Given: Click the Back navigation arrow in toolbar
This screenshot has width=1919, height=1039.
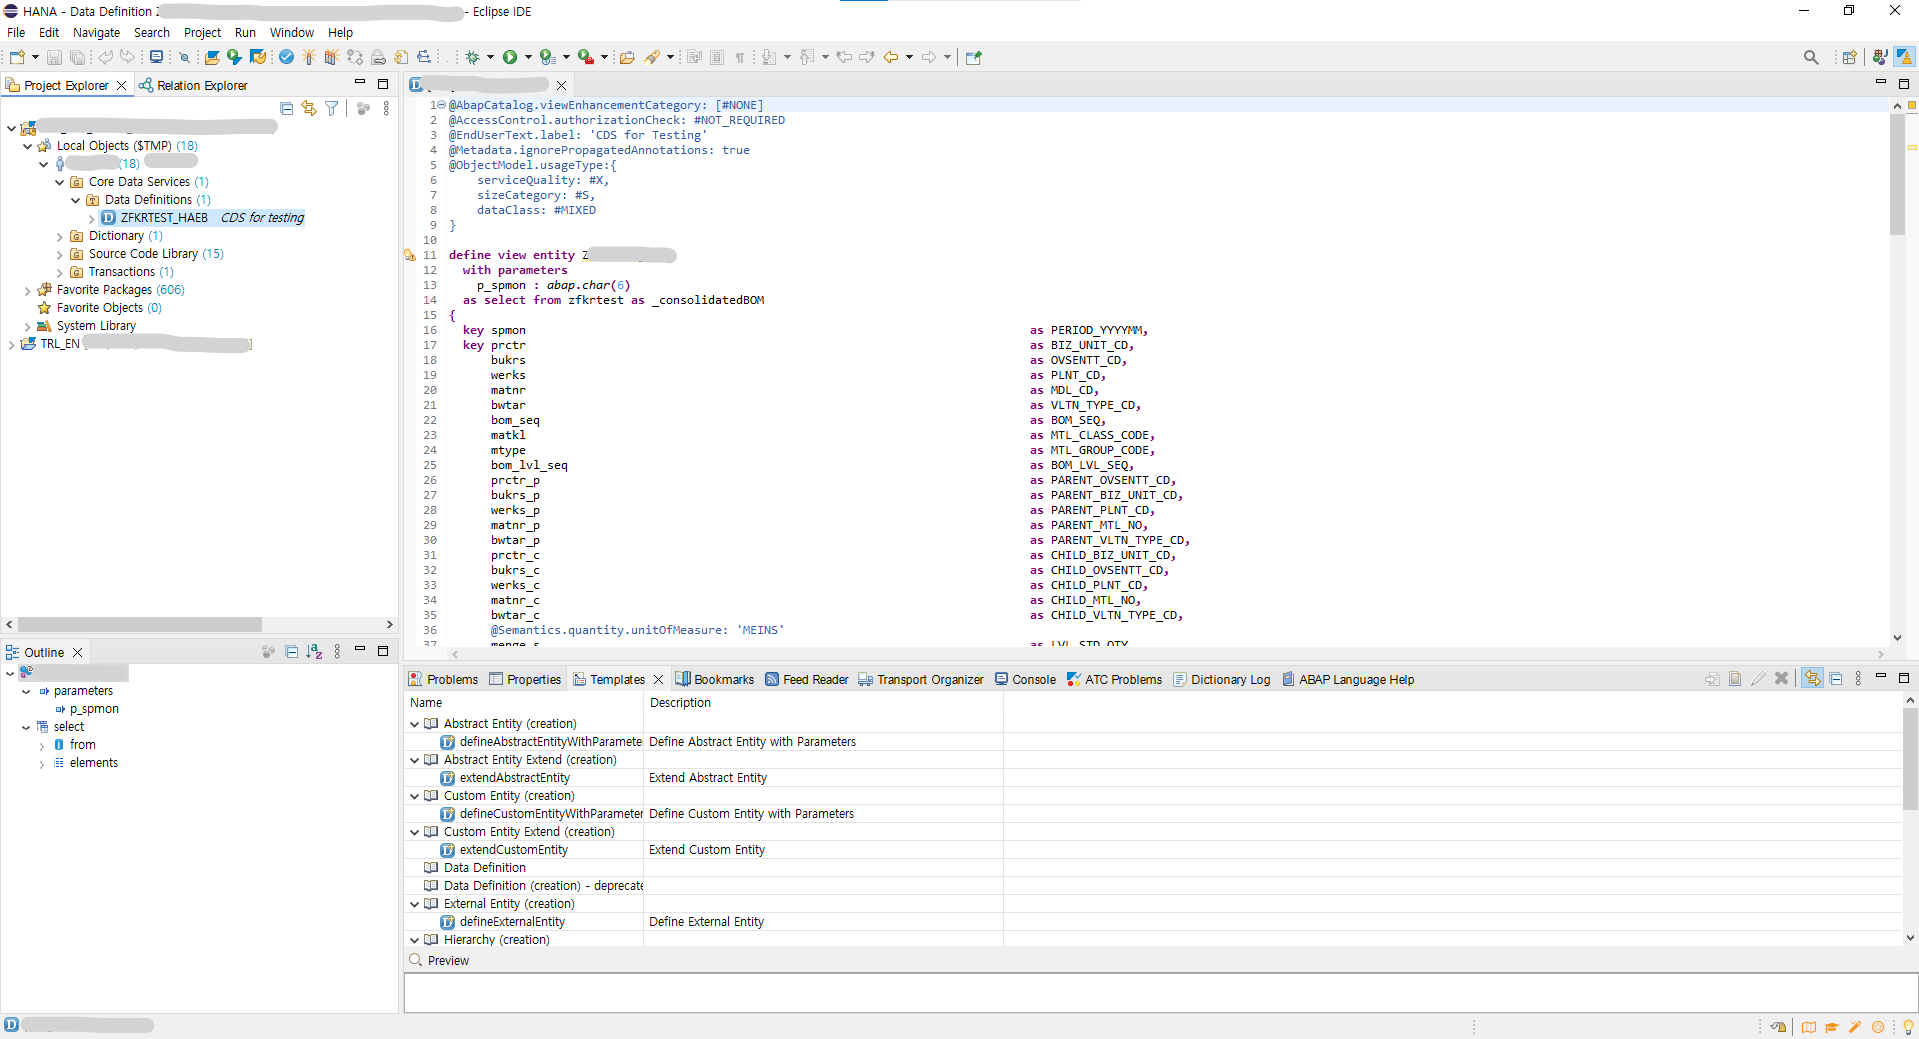Looking at the screenshot, I should coord(890,57).
